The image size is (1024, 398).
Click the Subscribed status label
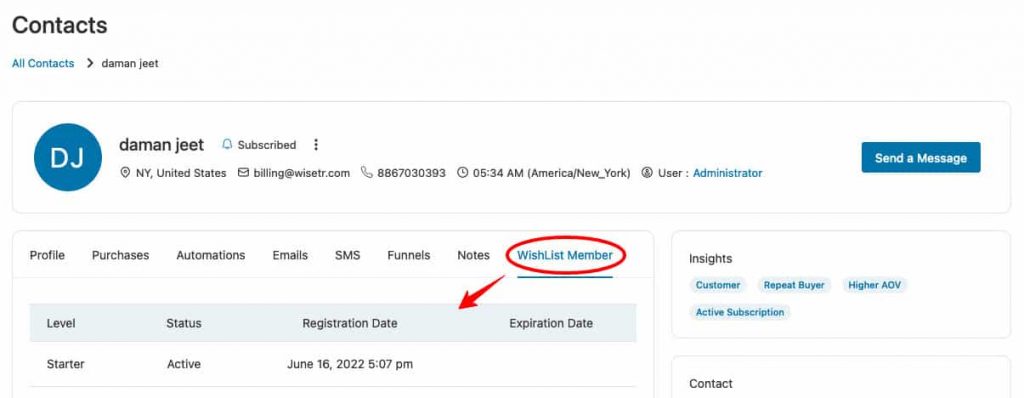[x=266, y=145]
